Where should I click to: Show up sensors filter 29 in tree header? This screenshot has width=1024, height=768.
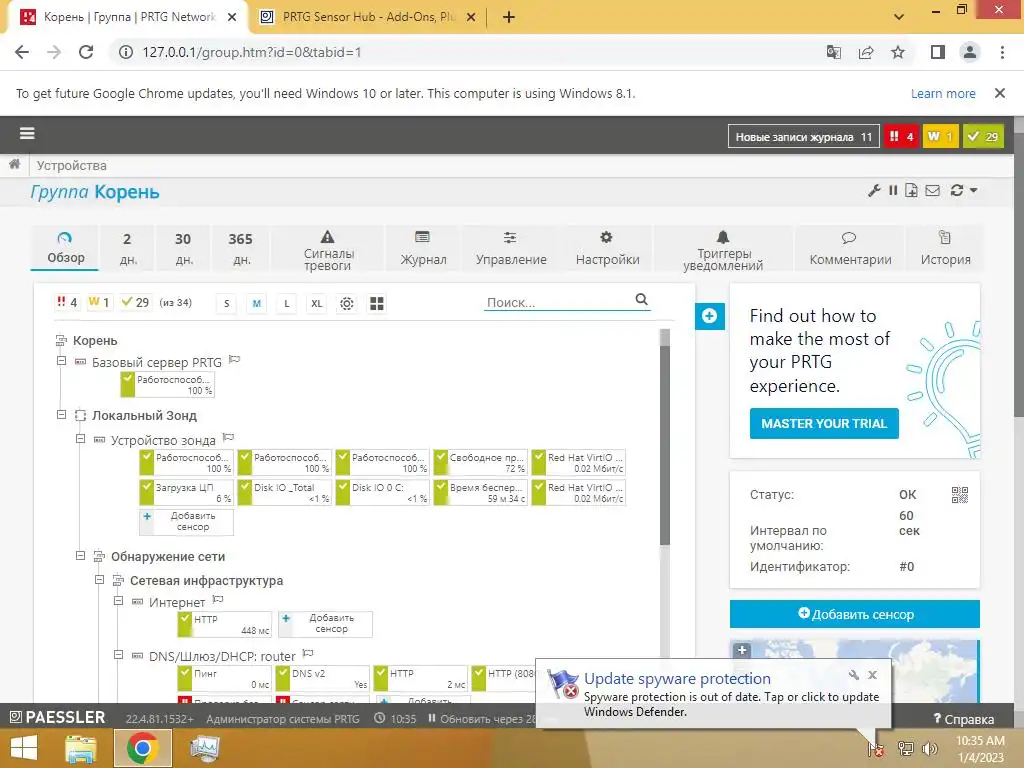(135, 302)
